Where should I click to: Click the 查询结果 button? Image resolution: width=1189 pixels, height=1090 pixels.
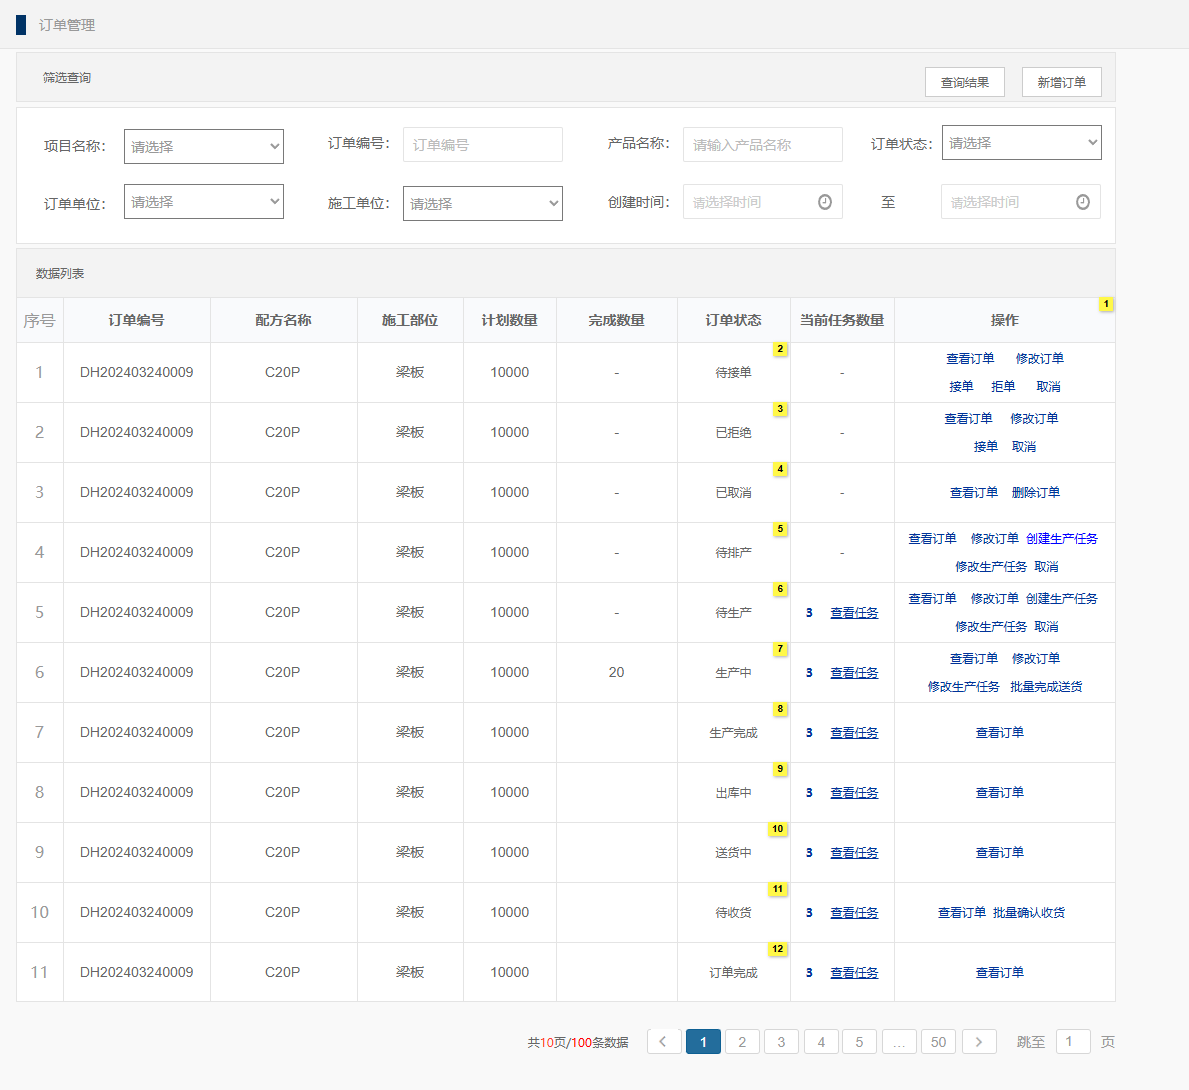[965, 82]
